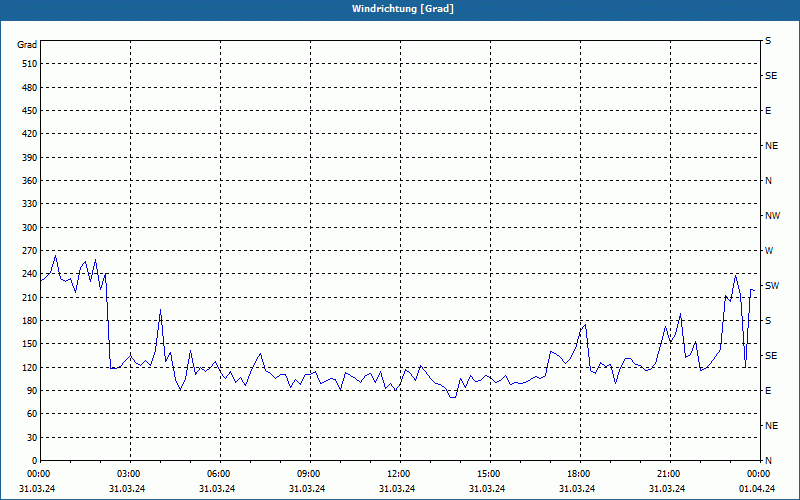Select the 510 y-axis value

click(30, 64)
